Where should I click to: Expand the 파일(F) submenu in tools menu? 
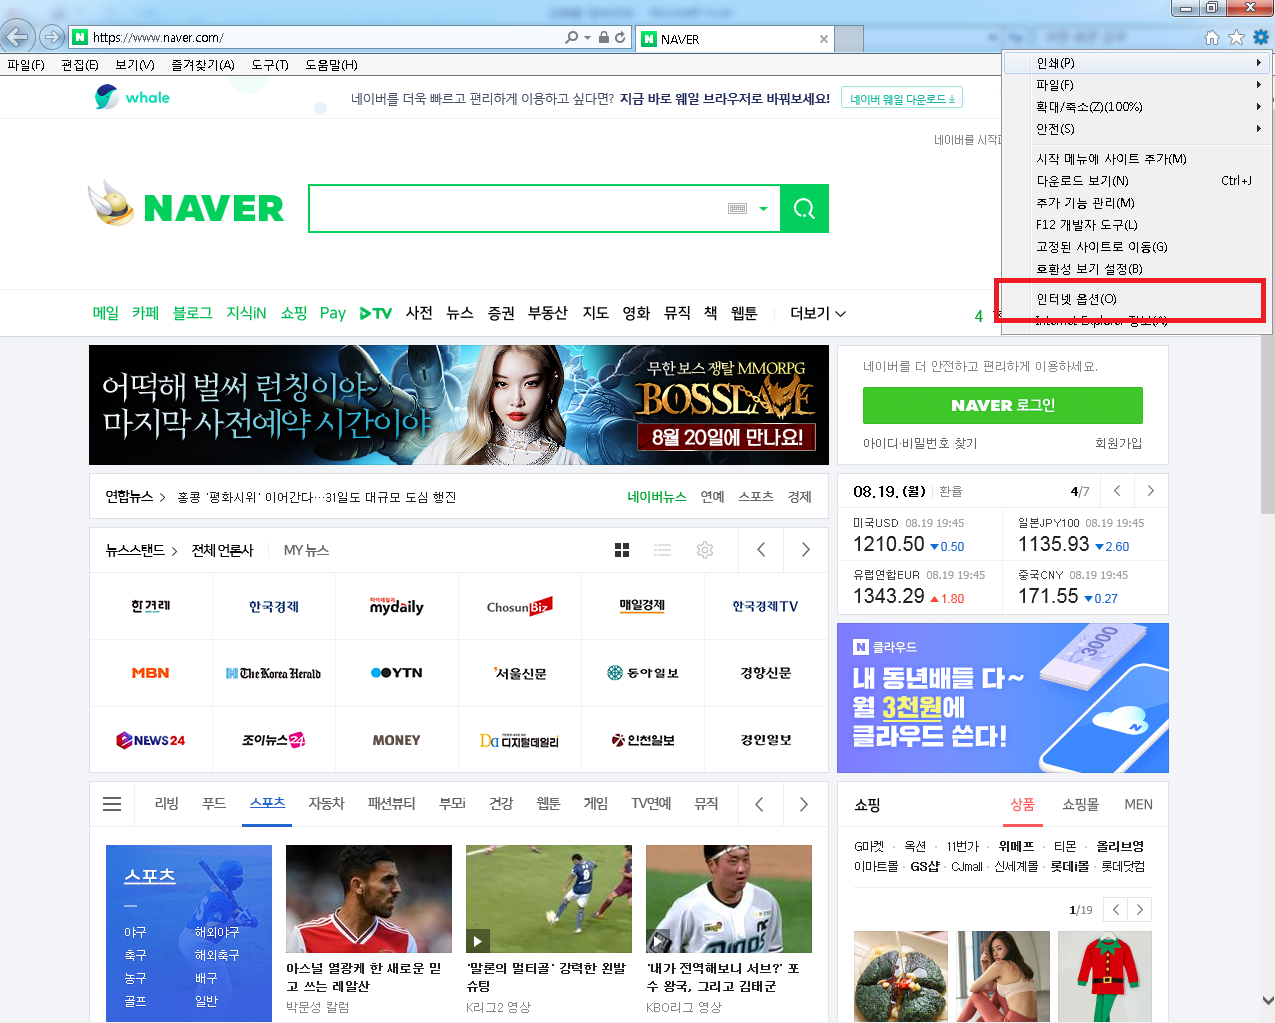[1137, 85]
